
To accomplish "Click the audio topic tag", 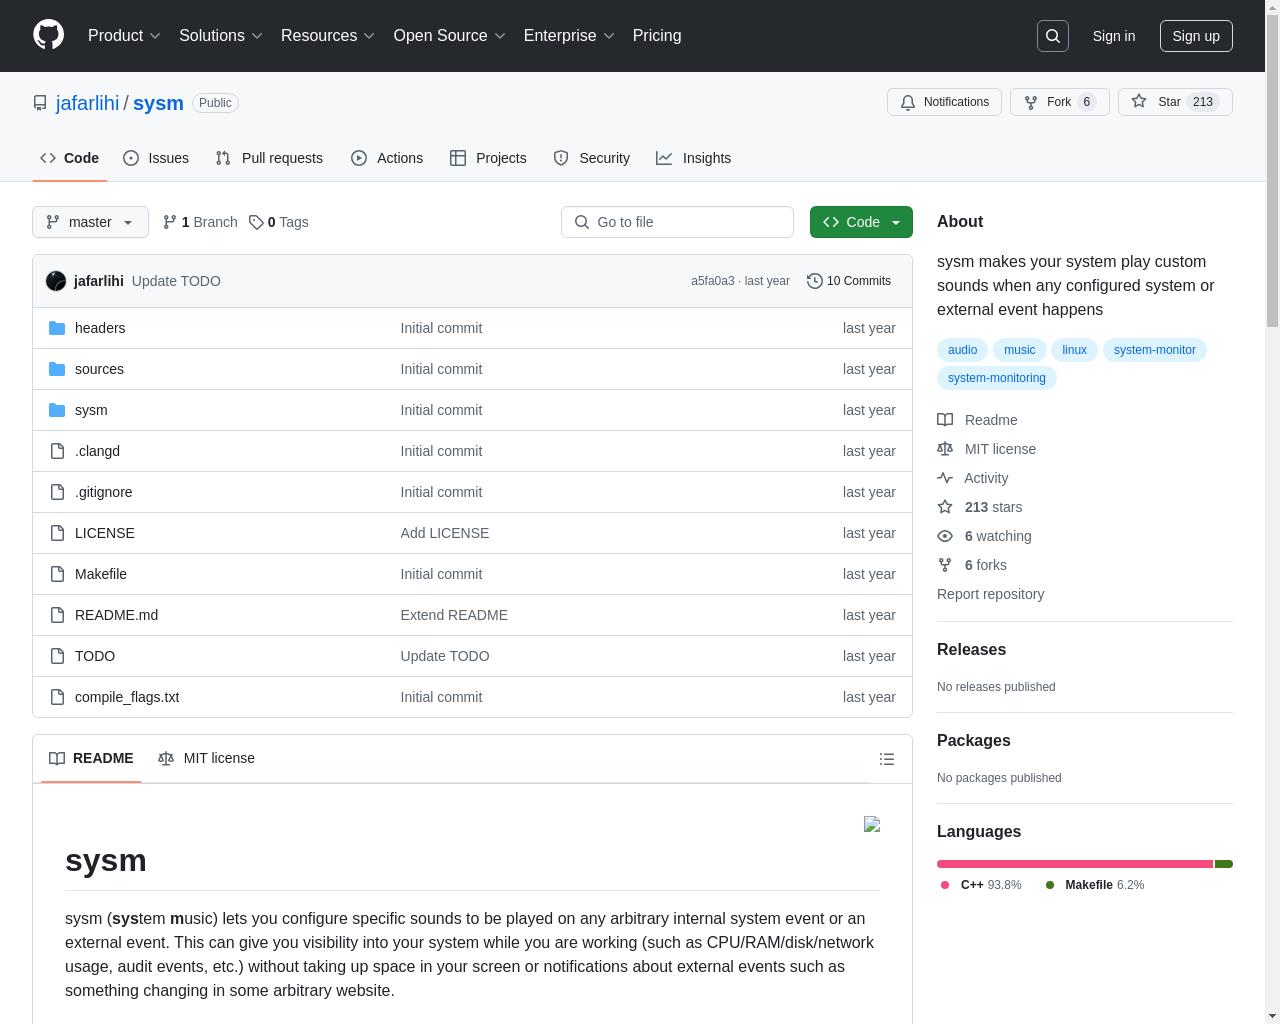I will 962,350.
